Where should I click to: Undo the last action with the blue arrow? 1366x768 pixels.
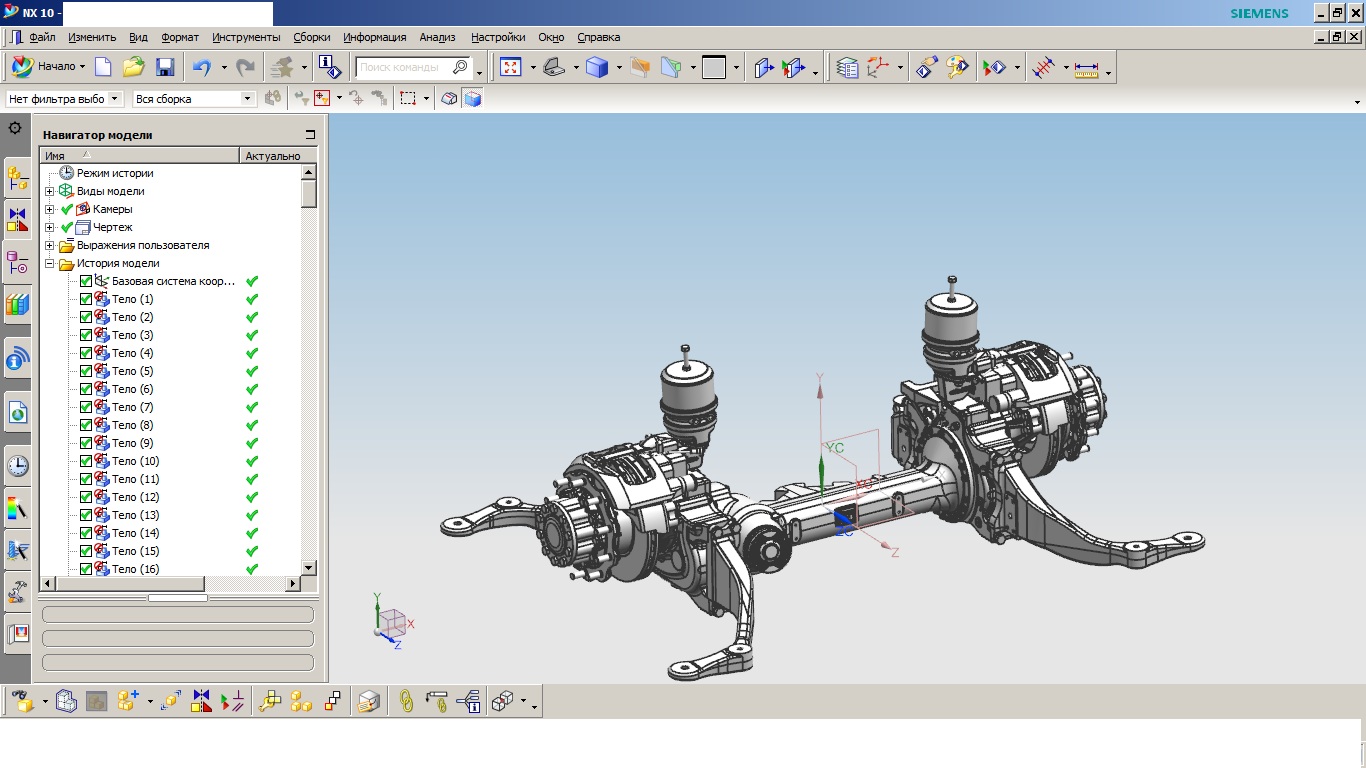point(202,67)
